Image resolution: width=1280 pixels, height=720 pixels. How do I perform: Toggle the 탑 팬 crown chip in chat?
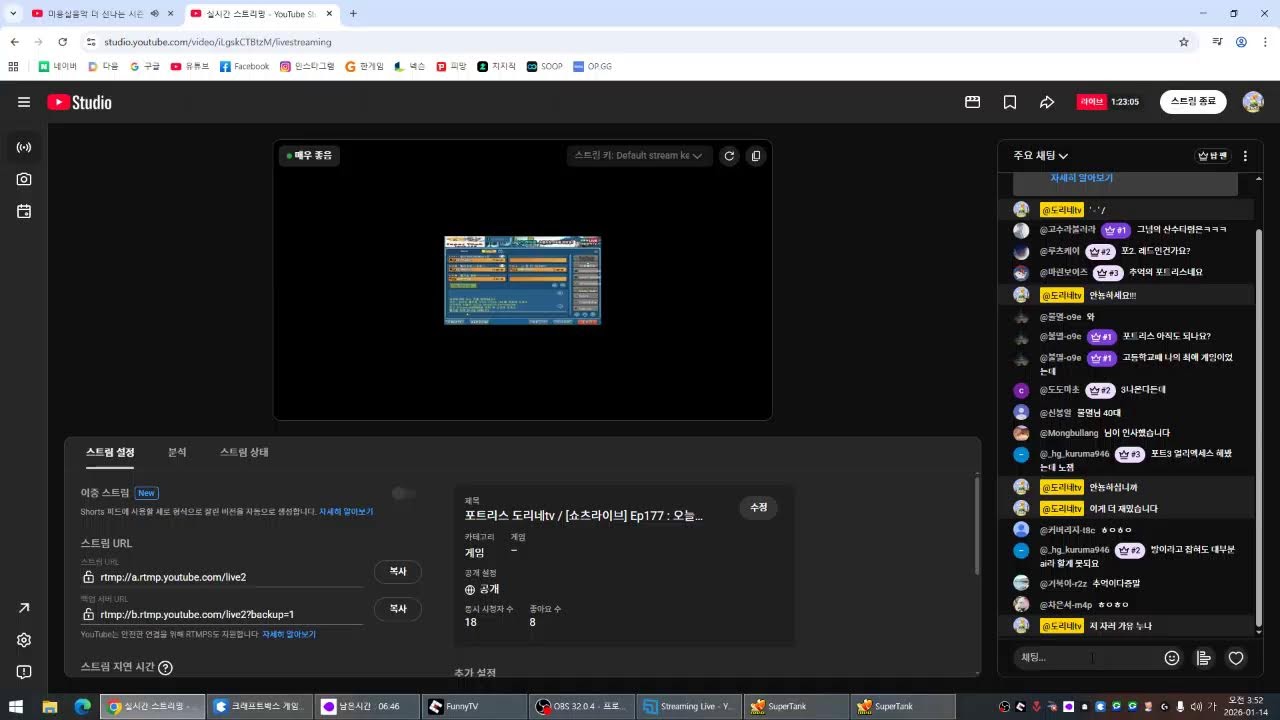click(x=1212, y=156)
